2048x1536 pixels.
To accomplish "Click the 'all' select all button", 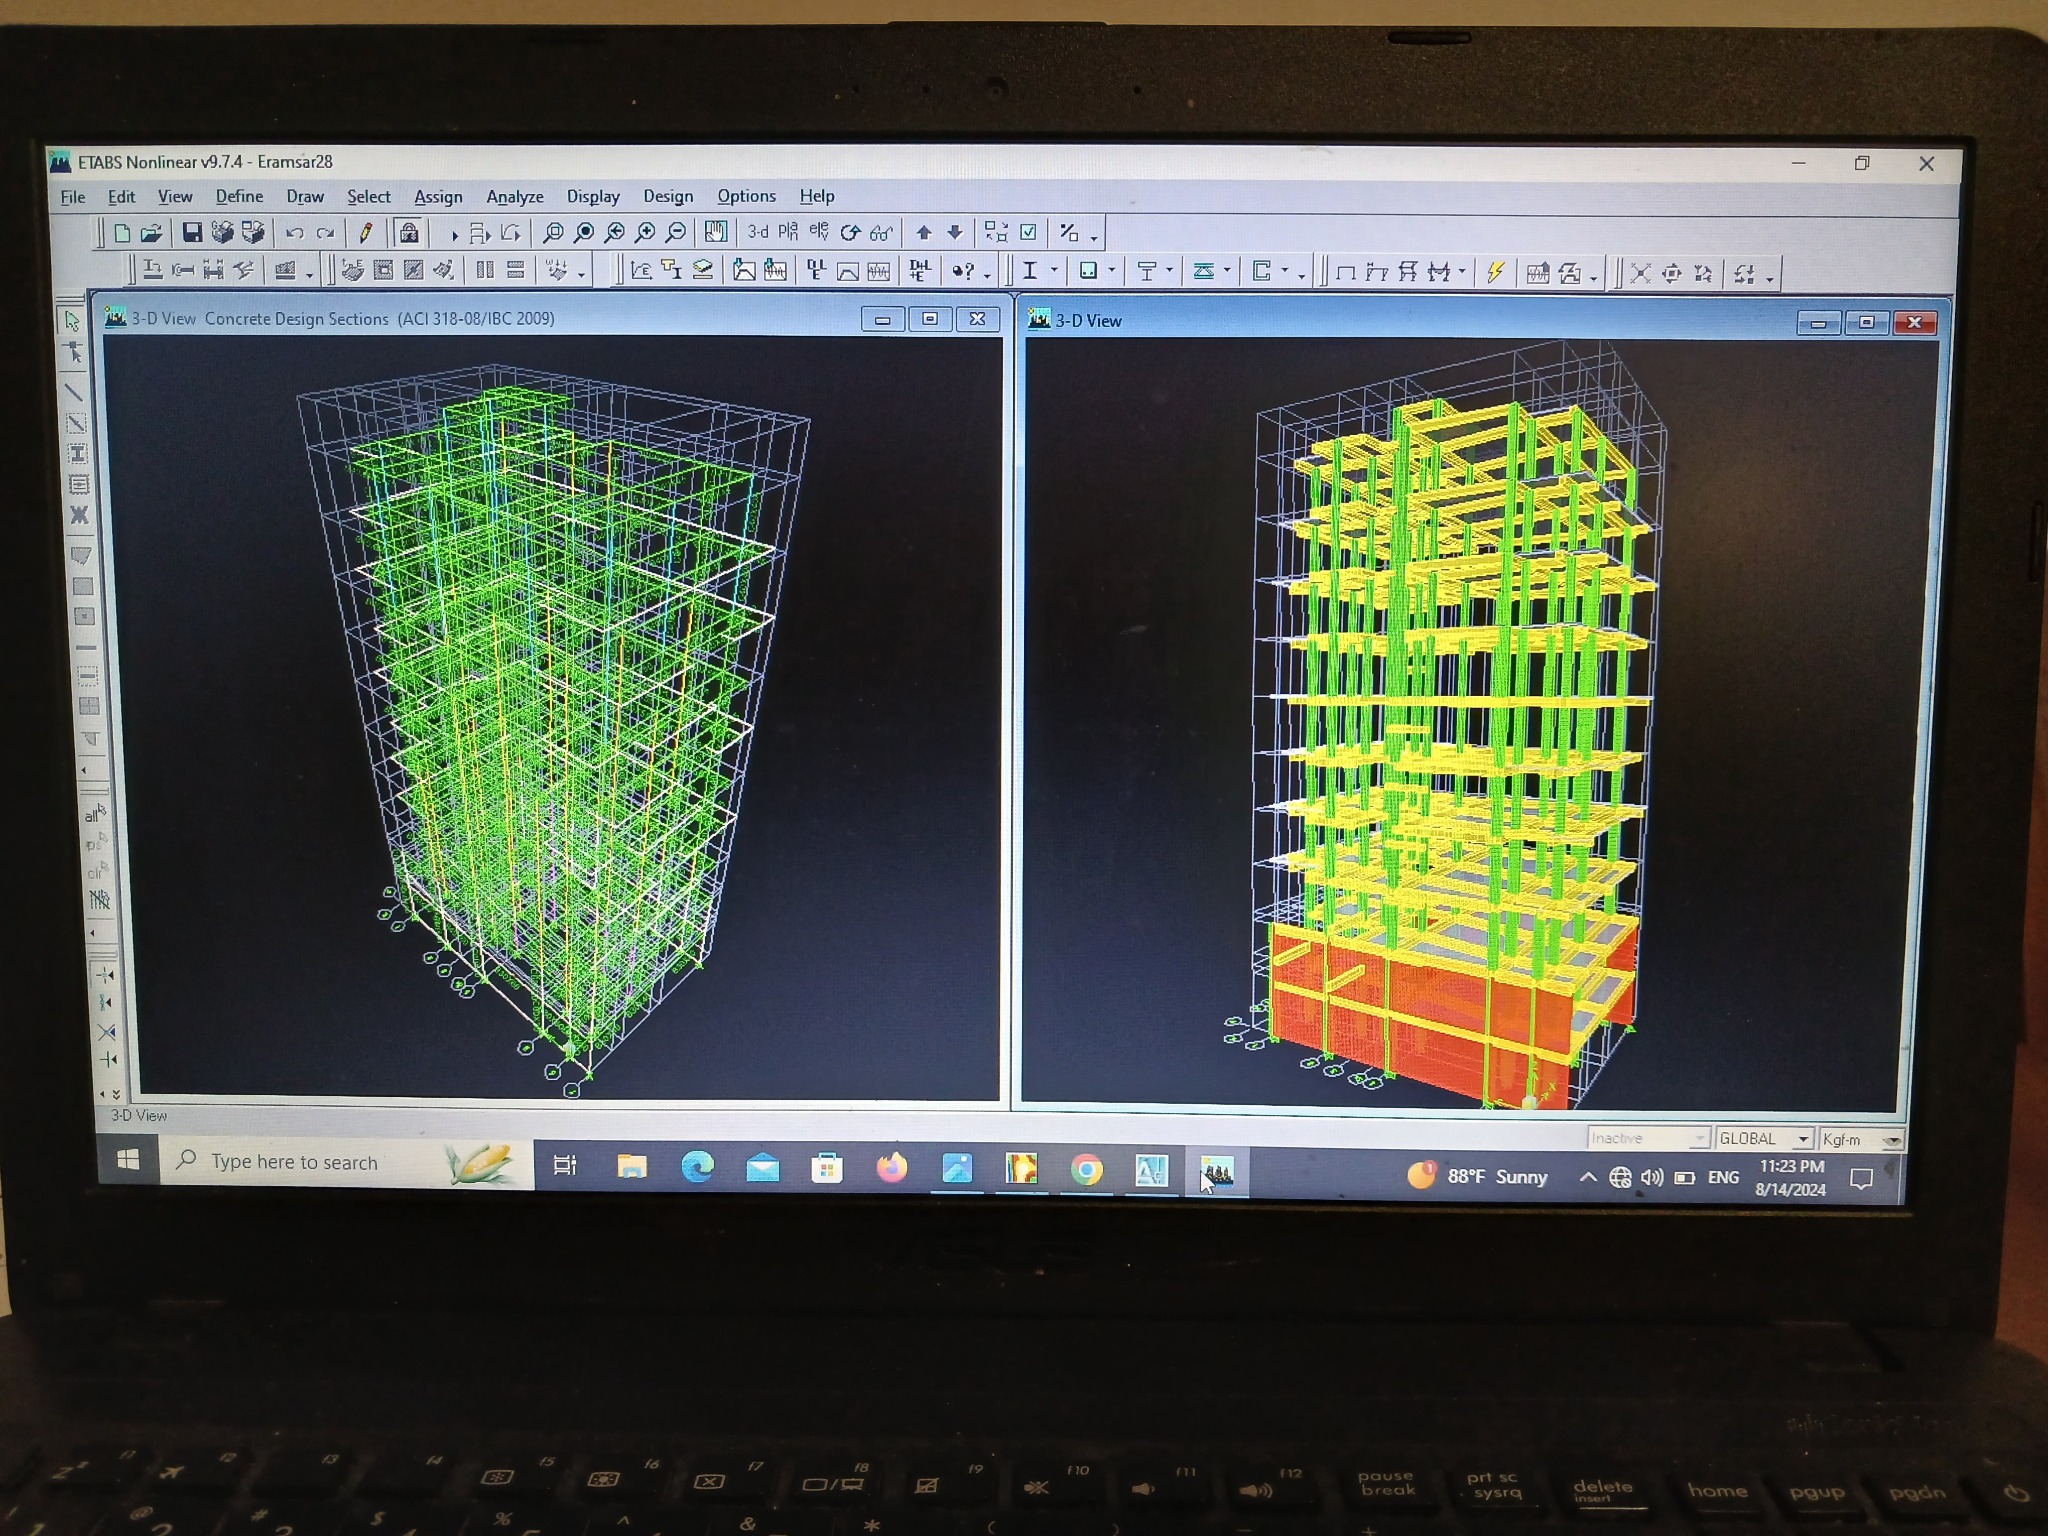I will (95, 814).
